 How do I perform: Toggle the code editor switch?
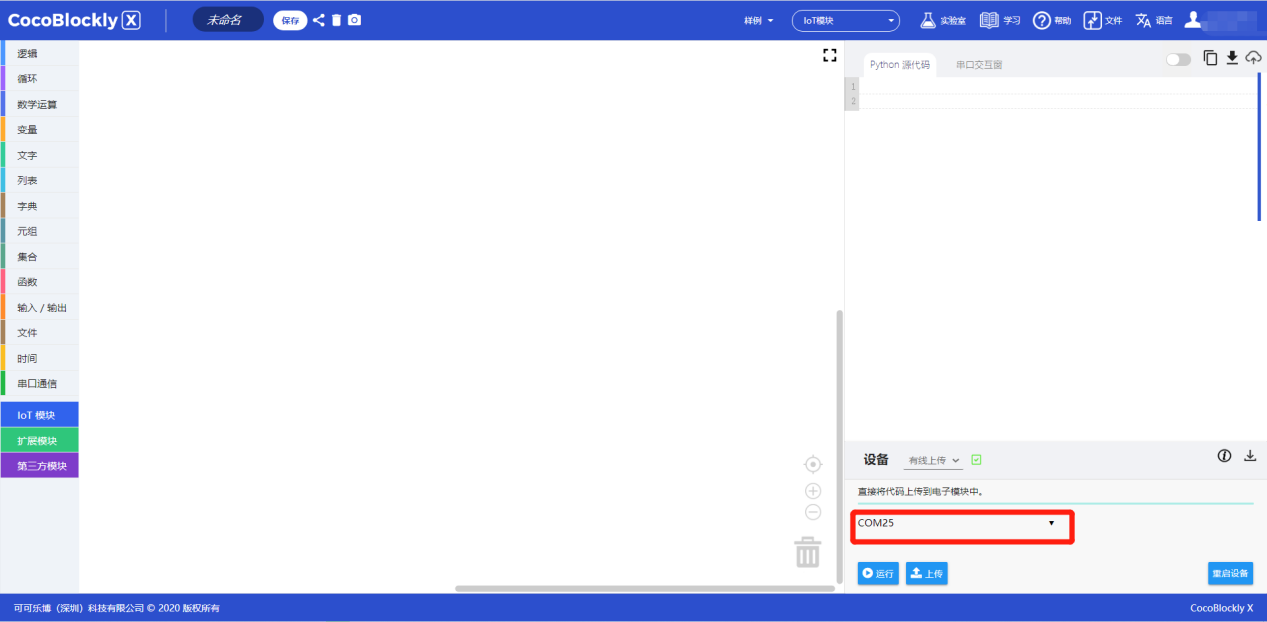(x=1178, y=60)
